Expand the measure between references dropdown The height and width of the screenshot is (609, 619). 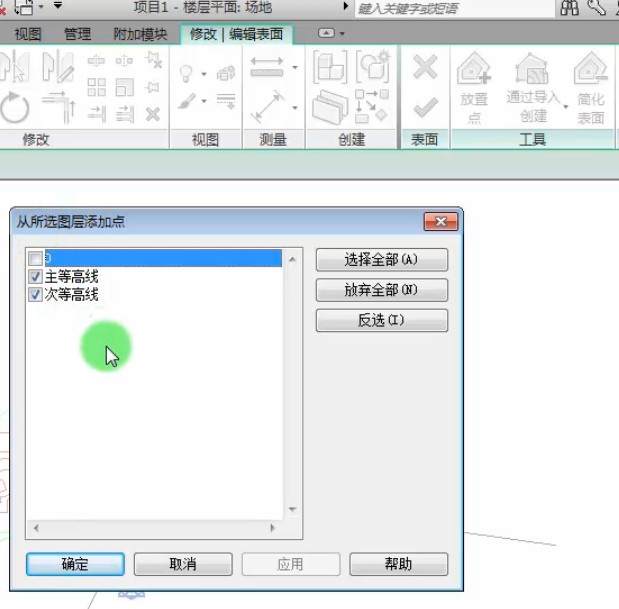[x=294, y=67]
